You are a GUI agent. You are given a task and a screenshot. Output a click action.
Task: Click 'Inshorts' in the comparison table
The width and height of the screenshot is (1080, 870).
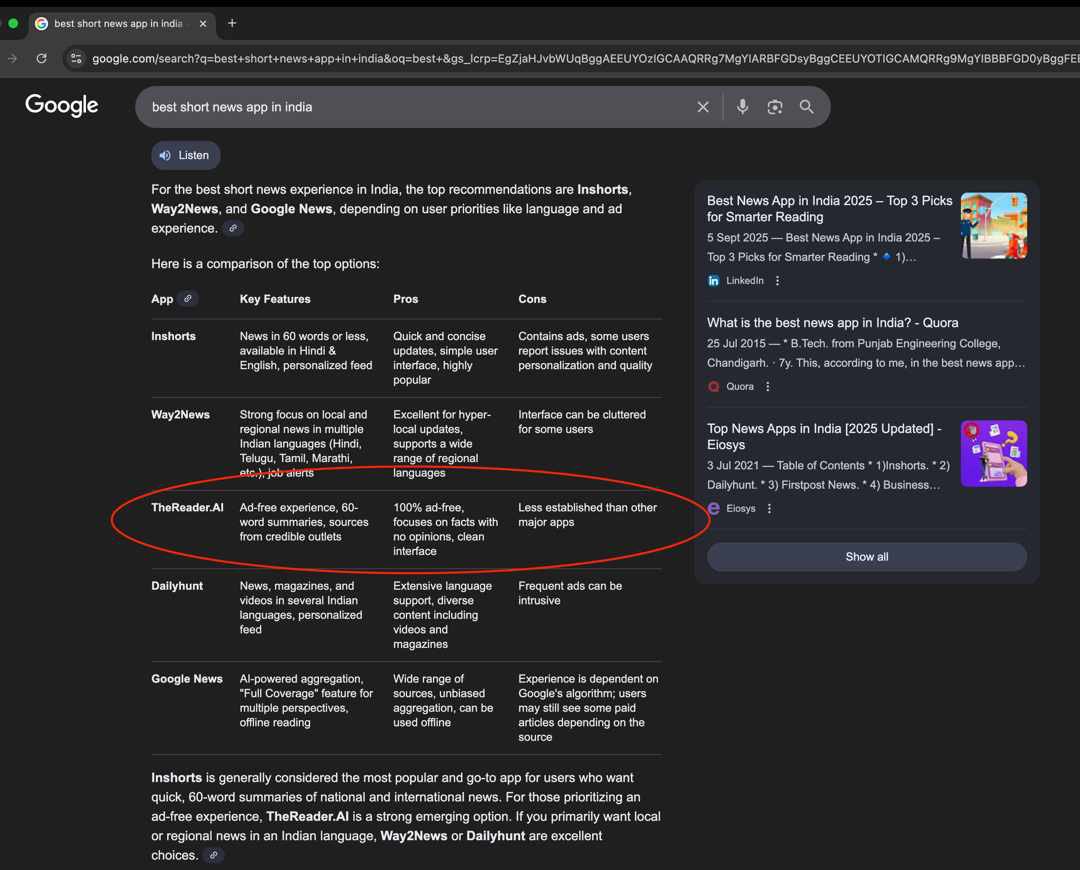[174, 336]
